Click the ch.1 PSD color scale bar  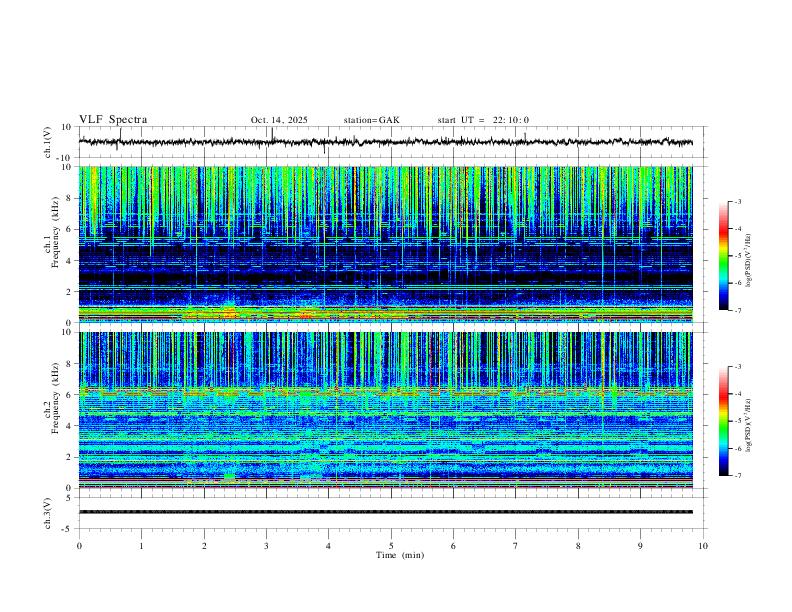pos(724,256)
